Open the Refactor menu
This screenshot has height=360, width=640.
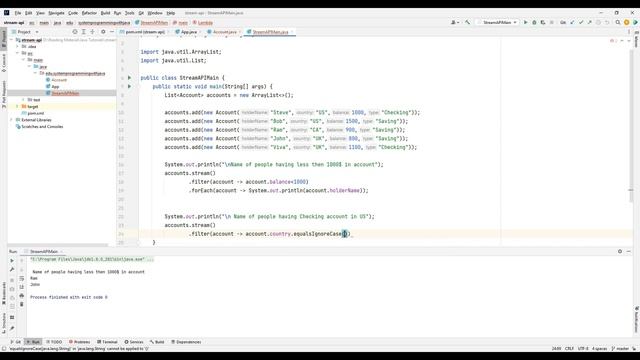pyautogui.click(x=89, y=13)
